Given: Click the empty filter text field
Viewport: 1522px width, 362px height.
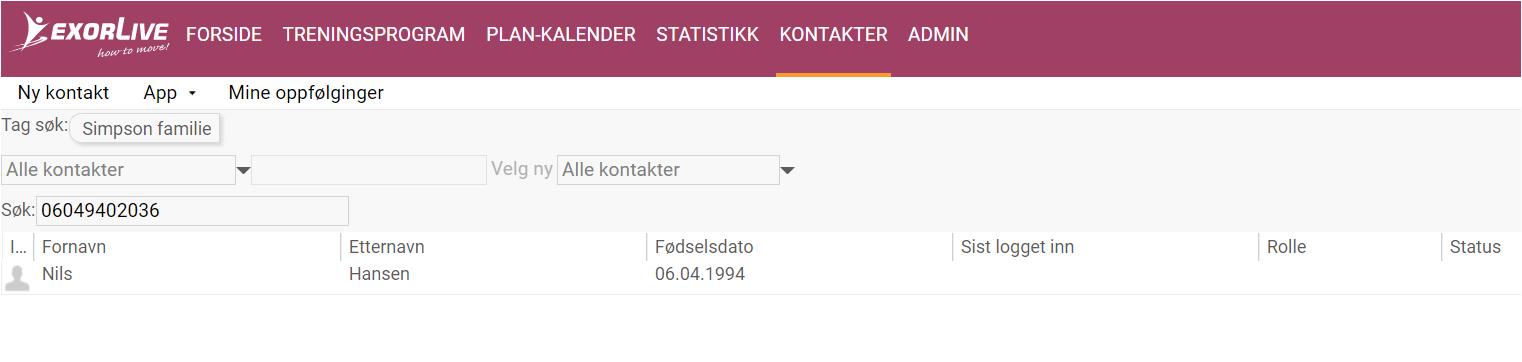Looking at the screenshot, I should 369,170.
